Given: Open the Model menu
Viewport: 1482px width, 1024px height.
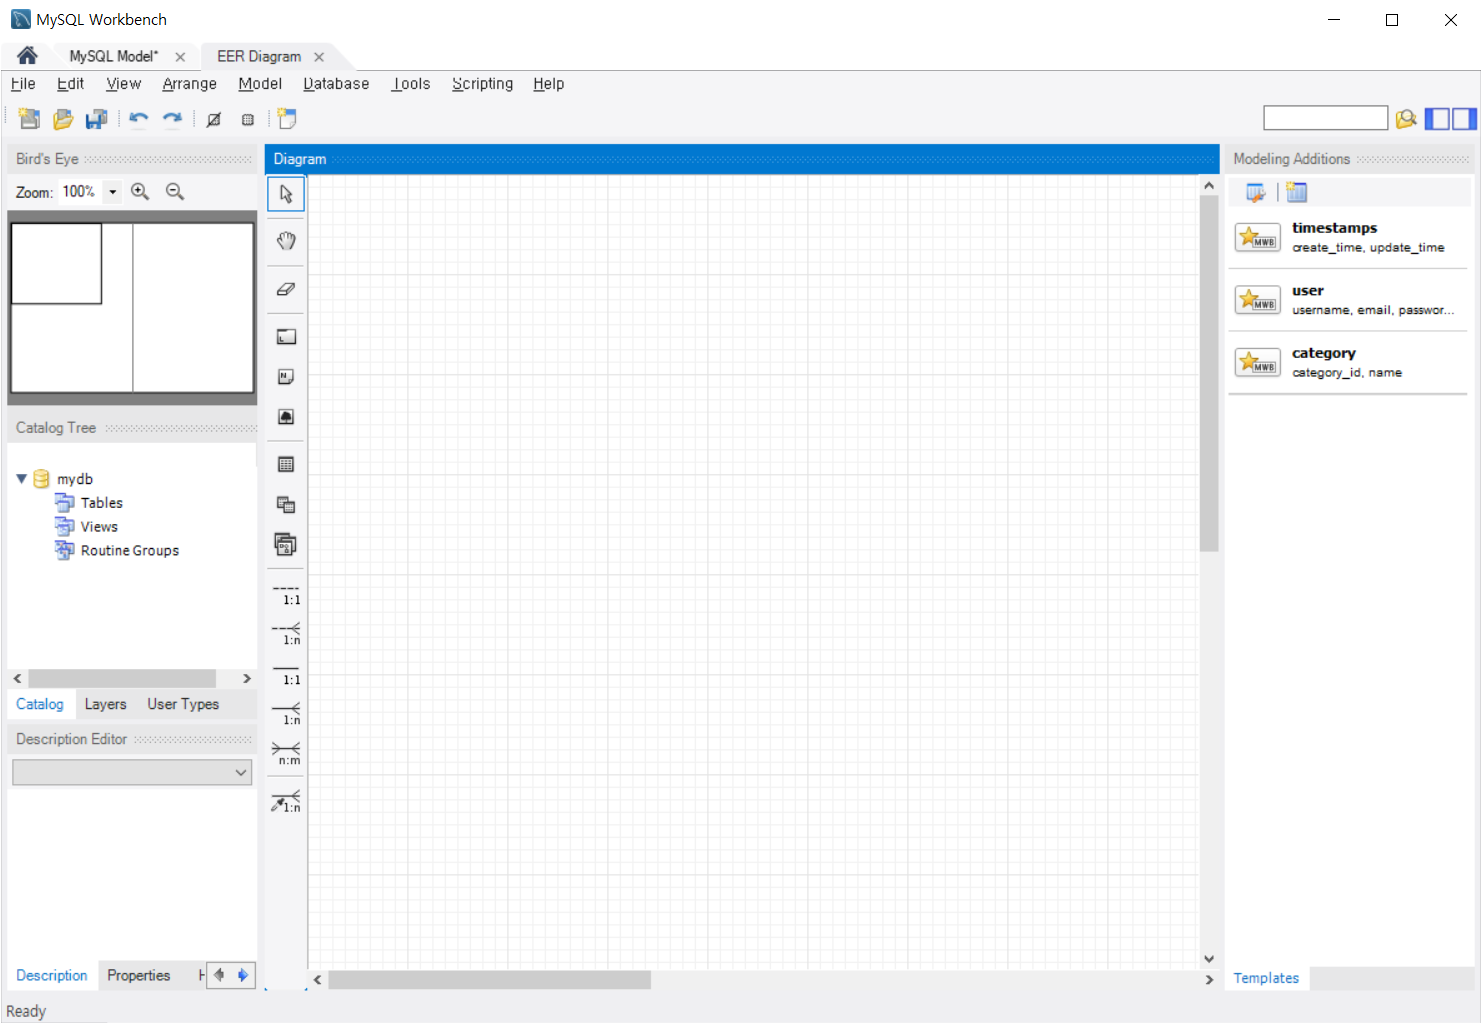Looking at the screenshot, I should tap(260, 84).
